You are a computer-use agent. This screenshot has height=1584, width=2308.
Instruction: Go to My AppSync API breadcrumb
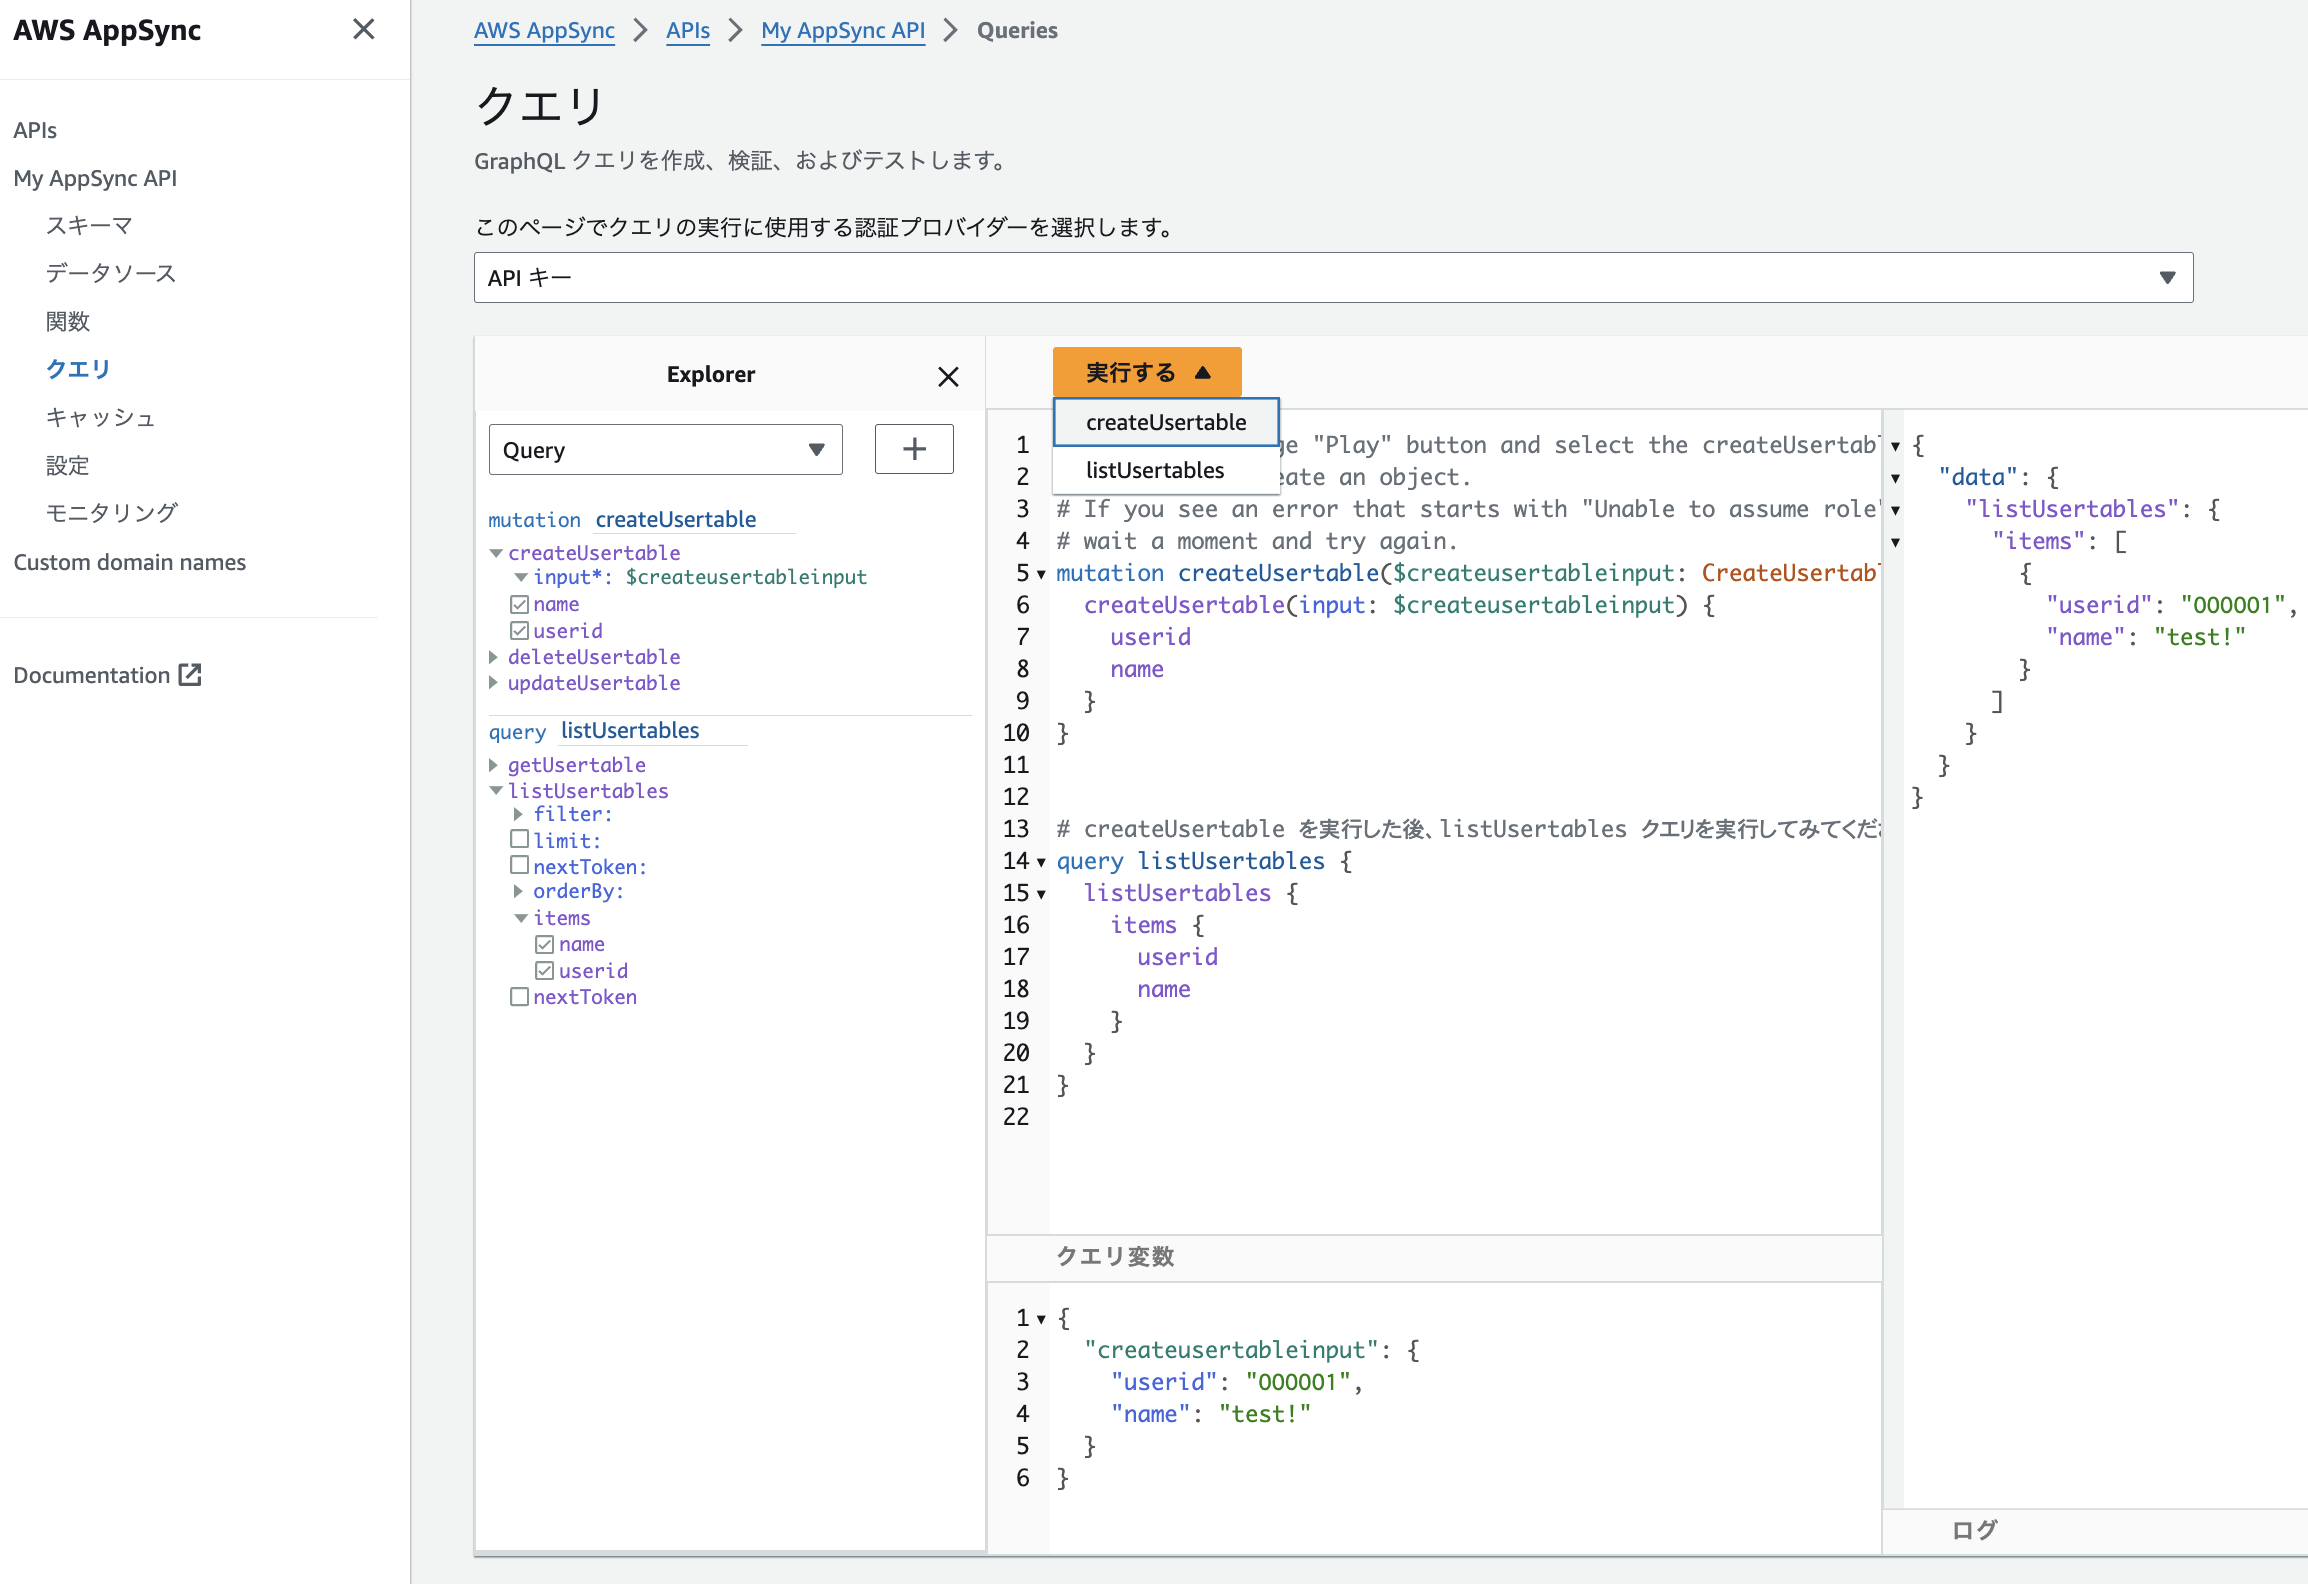click(x=842, y=30)
